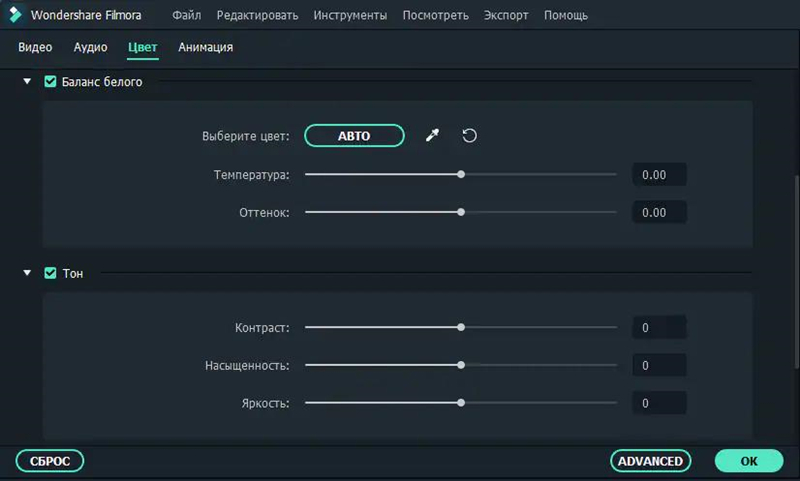Uncheck the Тон section checkbox
This screenshot has height=481, width=800.
[51, 272]
